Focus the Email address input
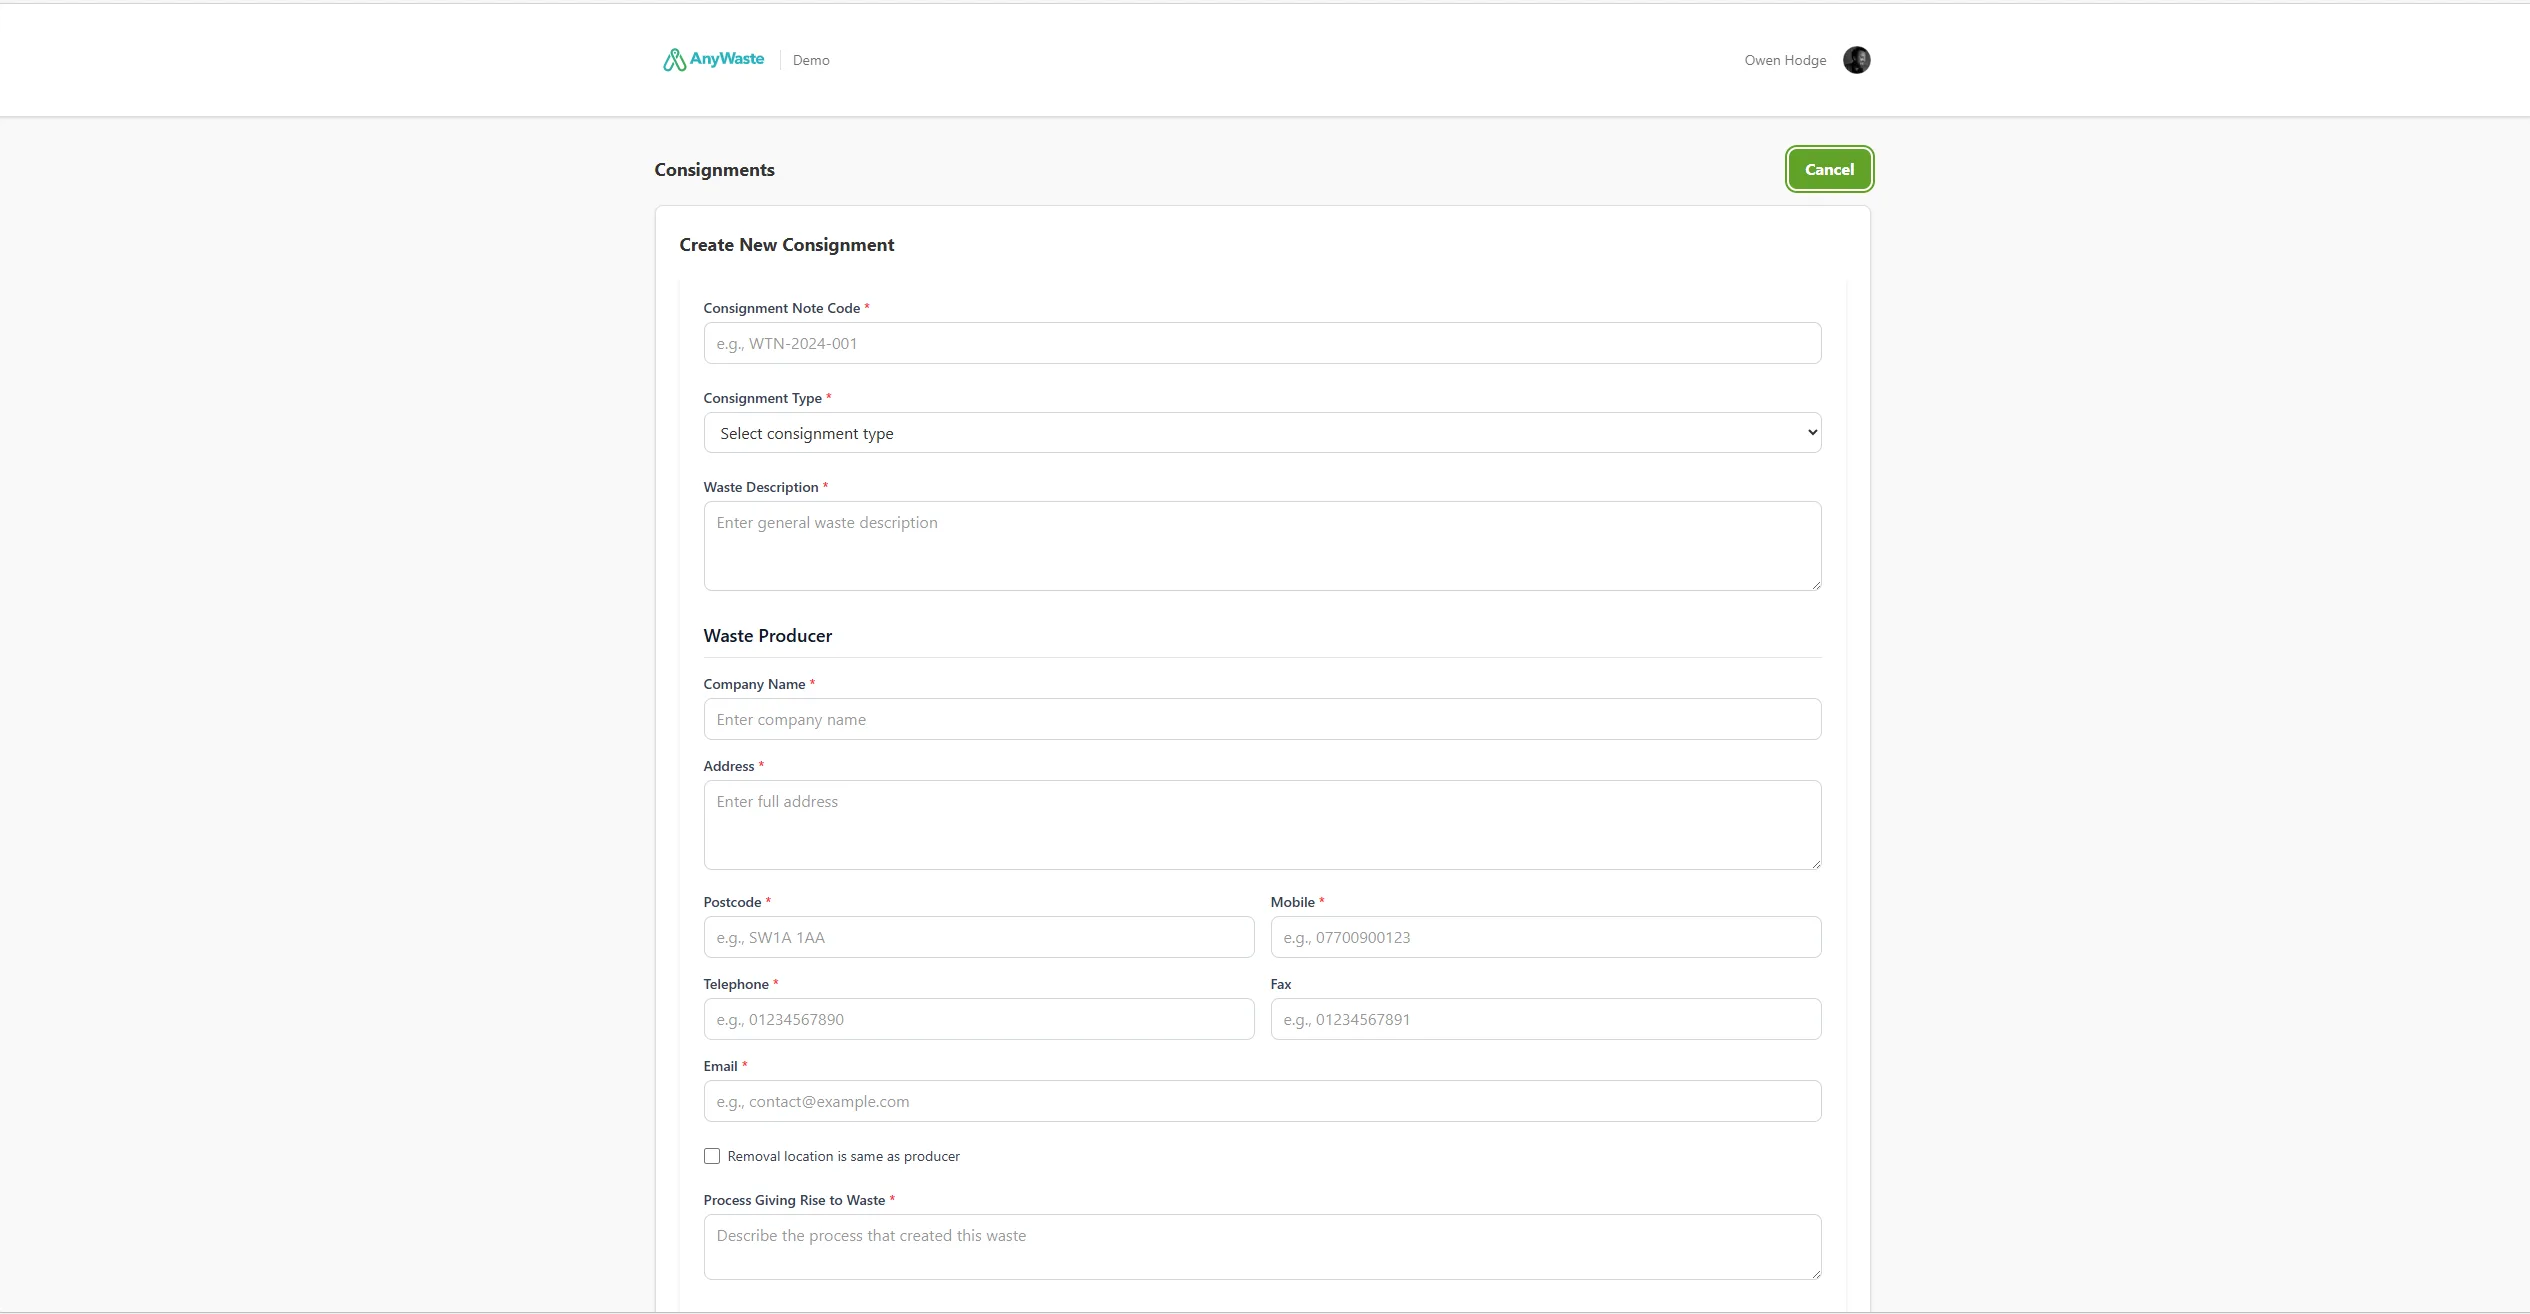The image size is (2530, 1314). [1262, 1101]
